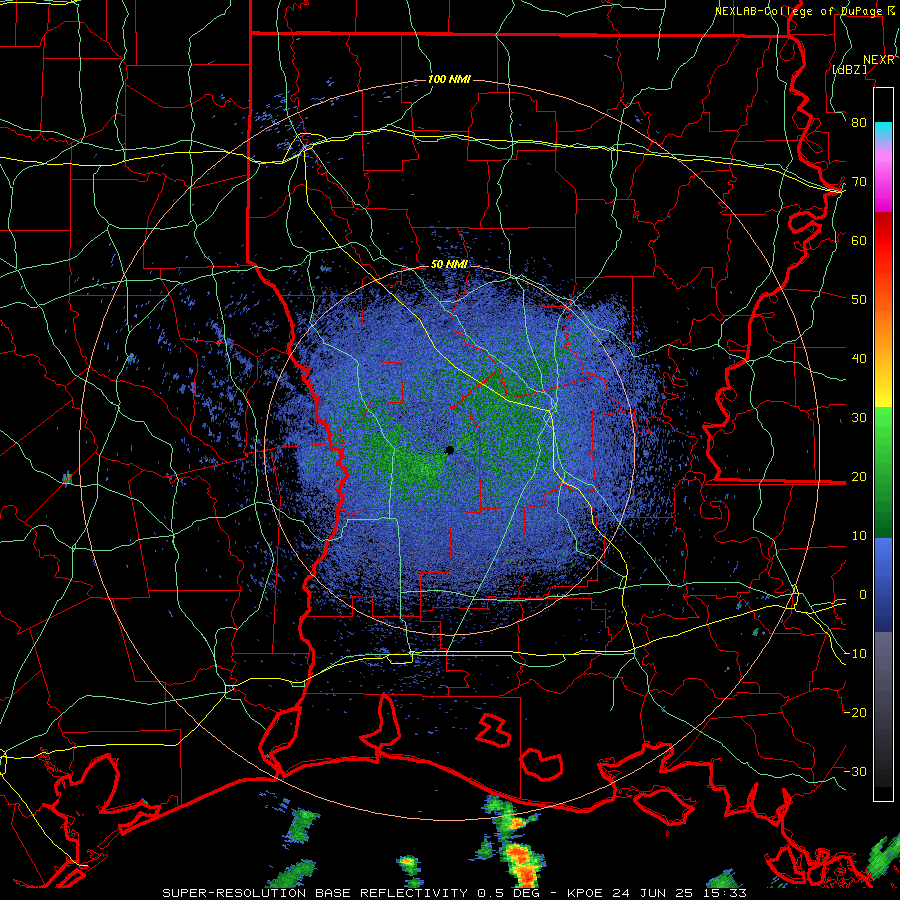Click the 'NEXR' label above the colorbar
The width and height of the screenshot is (900, 900).
tap(879, 60)
